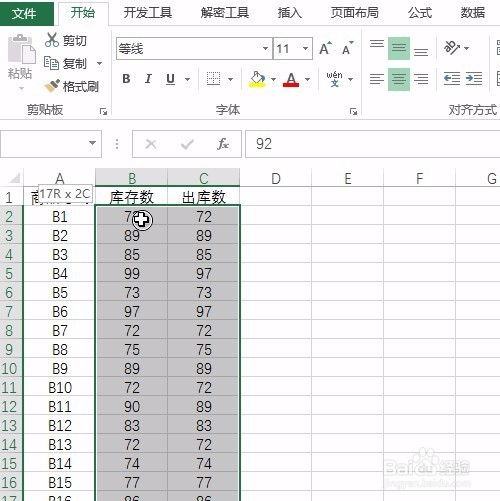Expand paste options arrow under 粘贴

(21, 88)
